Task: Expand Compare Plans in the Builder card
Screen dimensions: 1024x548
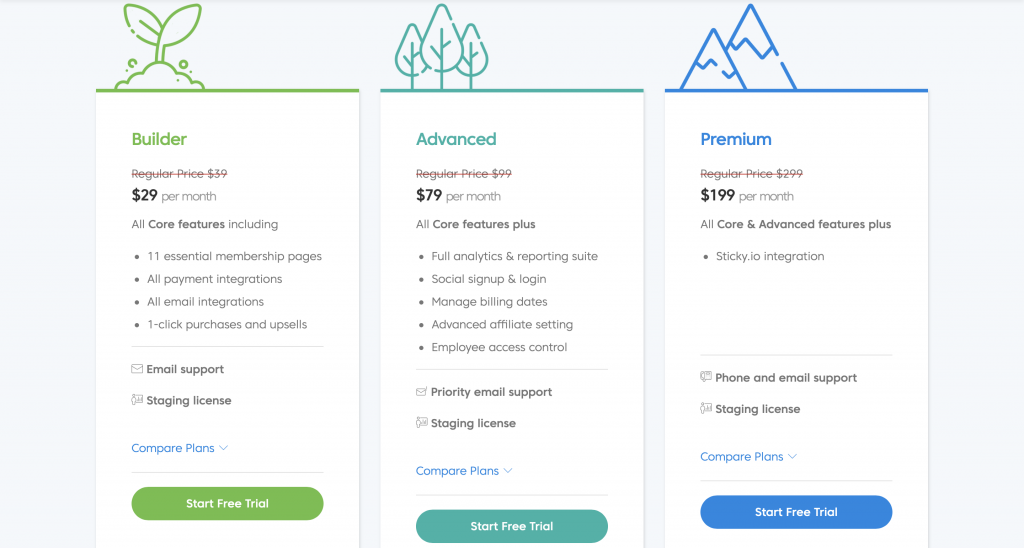Action: [x=180, y=448]
